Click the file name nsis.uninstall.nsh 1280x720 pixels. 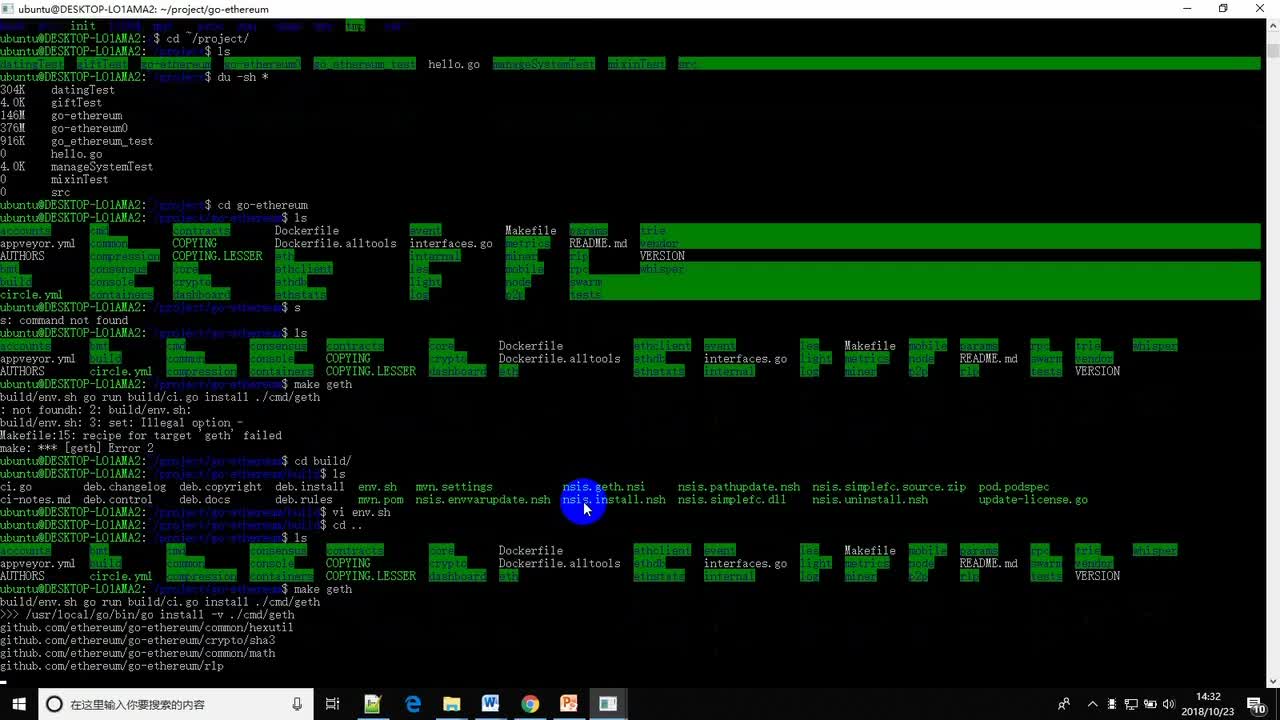click(x=870, y=500)
